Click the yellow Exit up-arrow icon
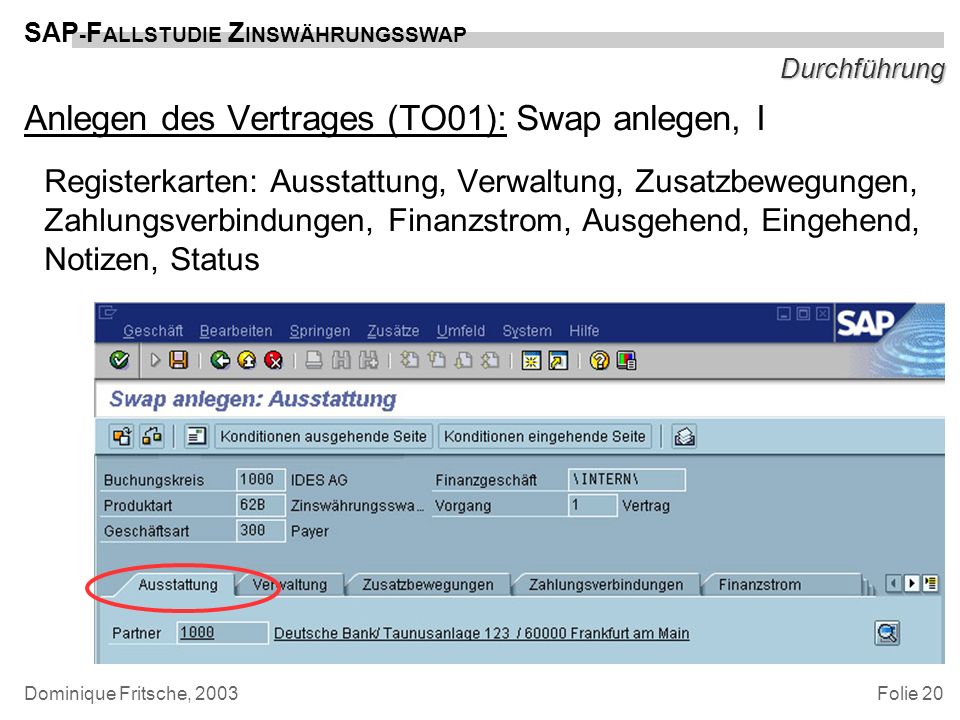The width and height of the screenshot is (960, 720). tap(247, 360)
